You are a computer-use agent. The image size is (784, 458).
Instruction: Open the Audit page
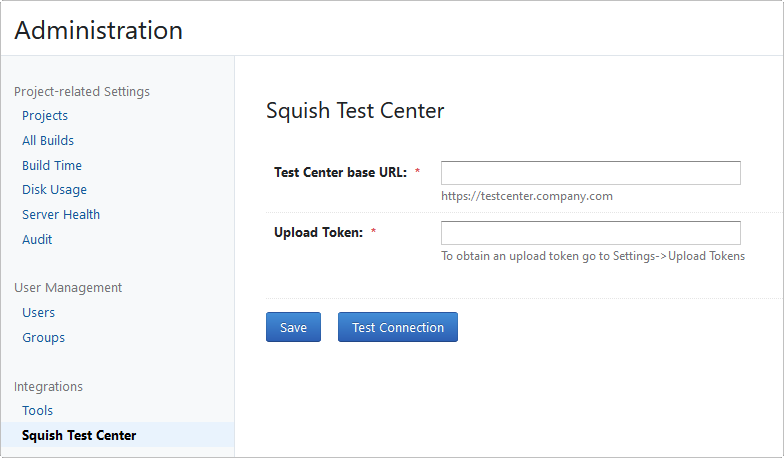37,240
